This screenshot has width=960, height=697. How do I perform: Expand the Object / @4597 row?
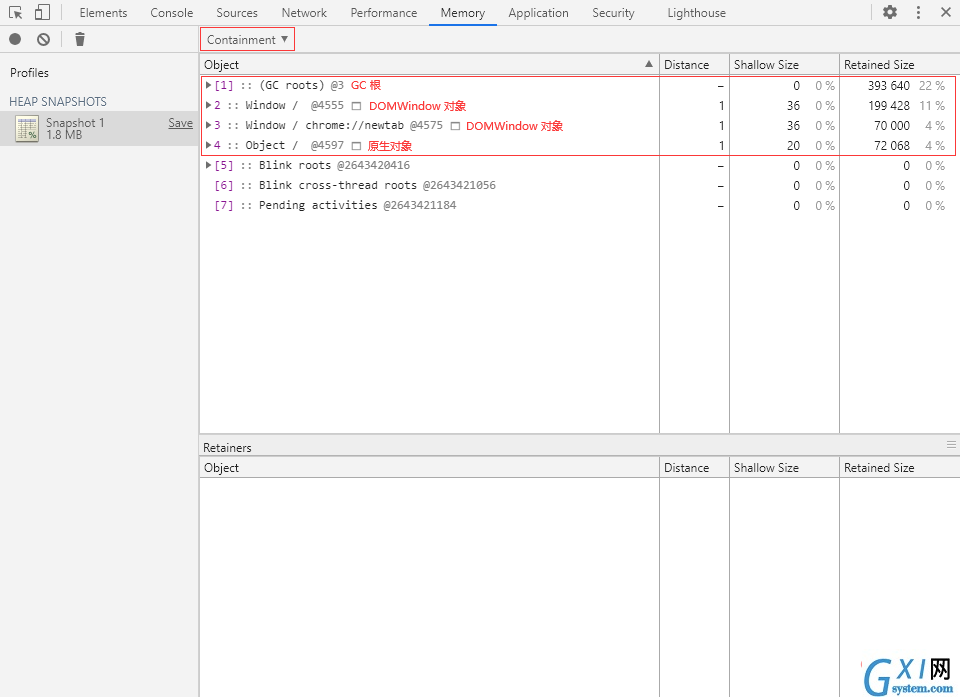tap(208, 145)
